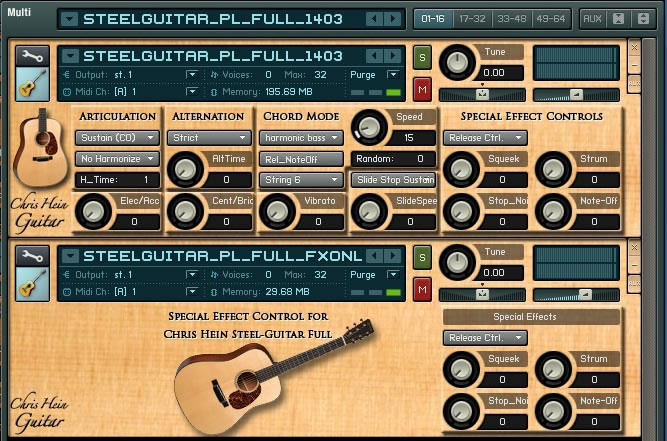667x441 pixels.
Task: Click rack header minimize-all X icon
Action: (618, 19)
